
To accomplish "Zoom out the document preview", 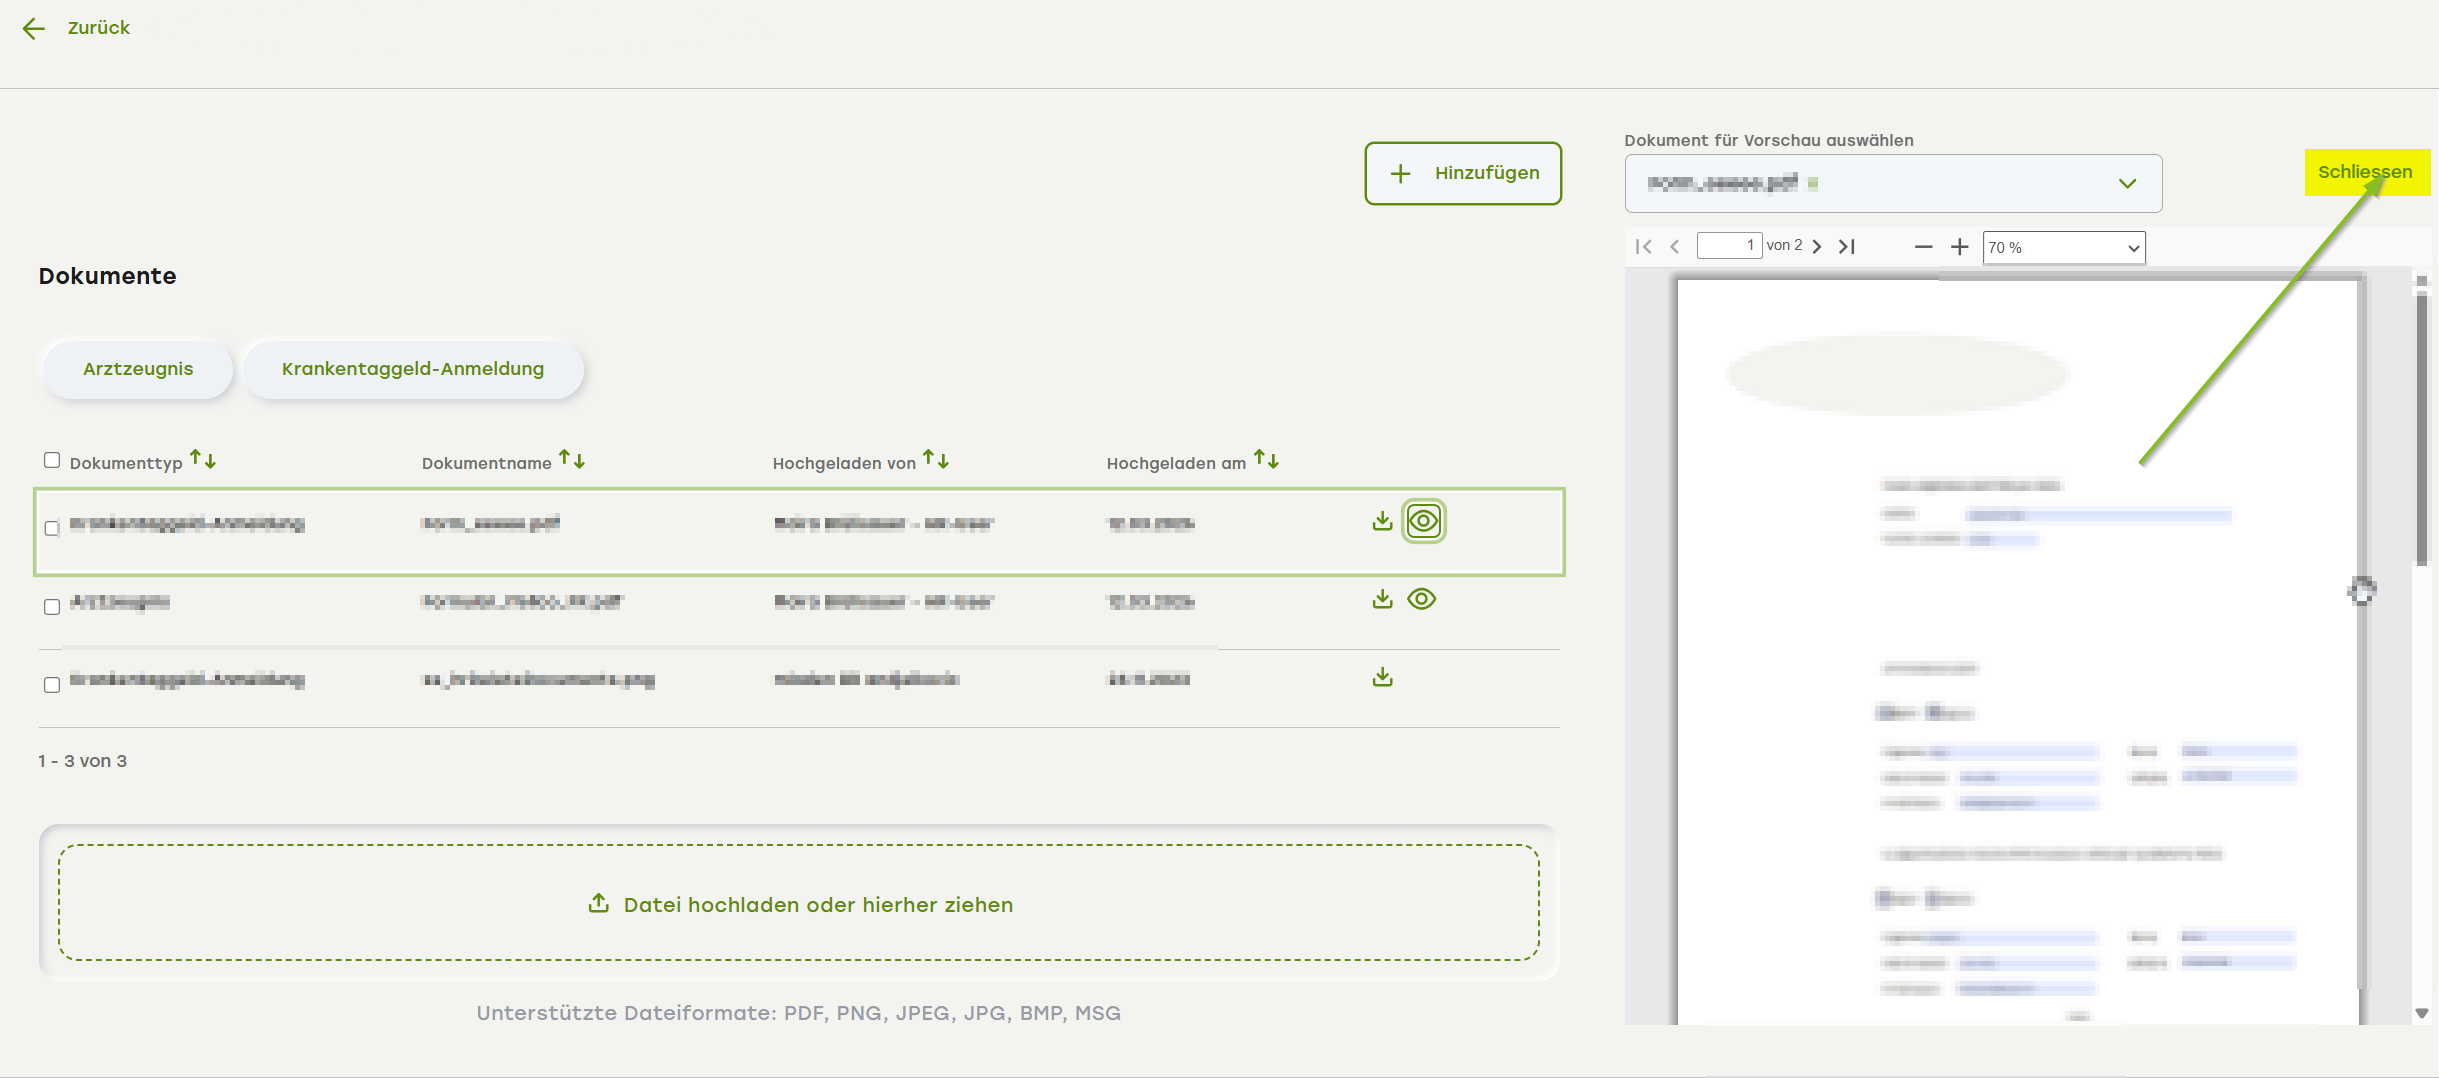I will [x=1923, y=247].
